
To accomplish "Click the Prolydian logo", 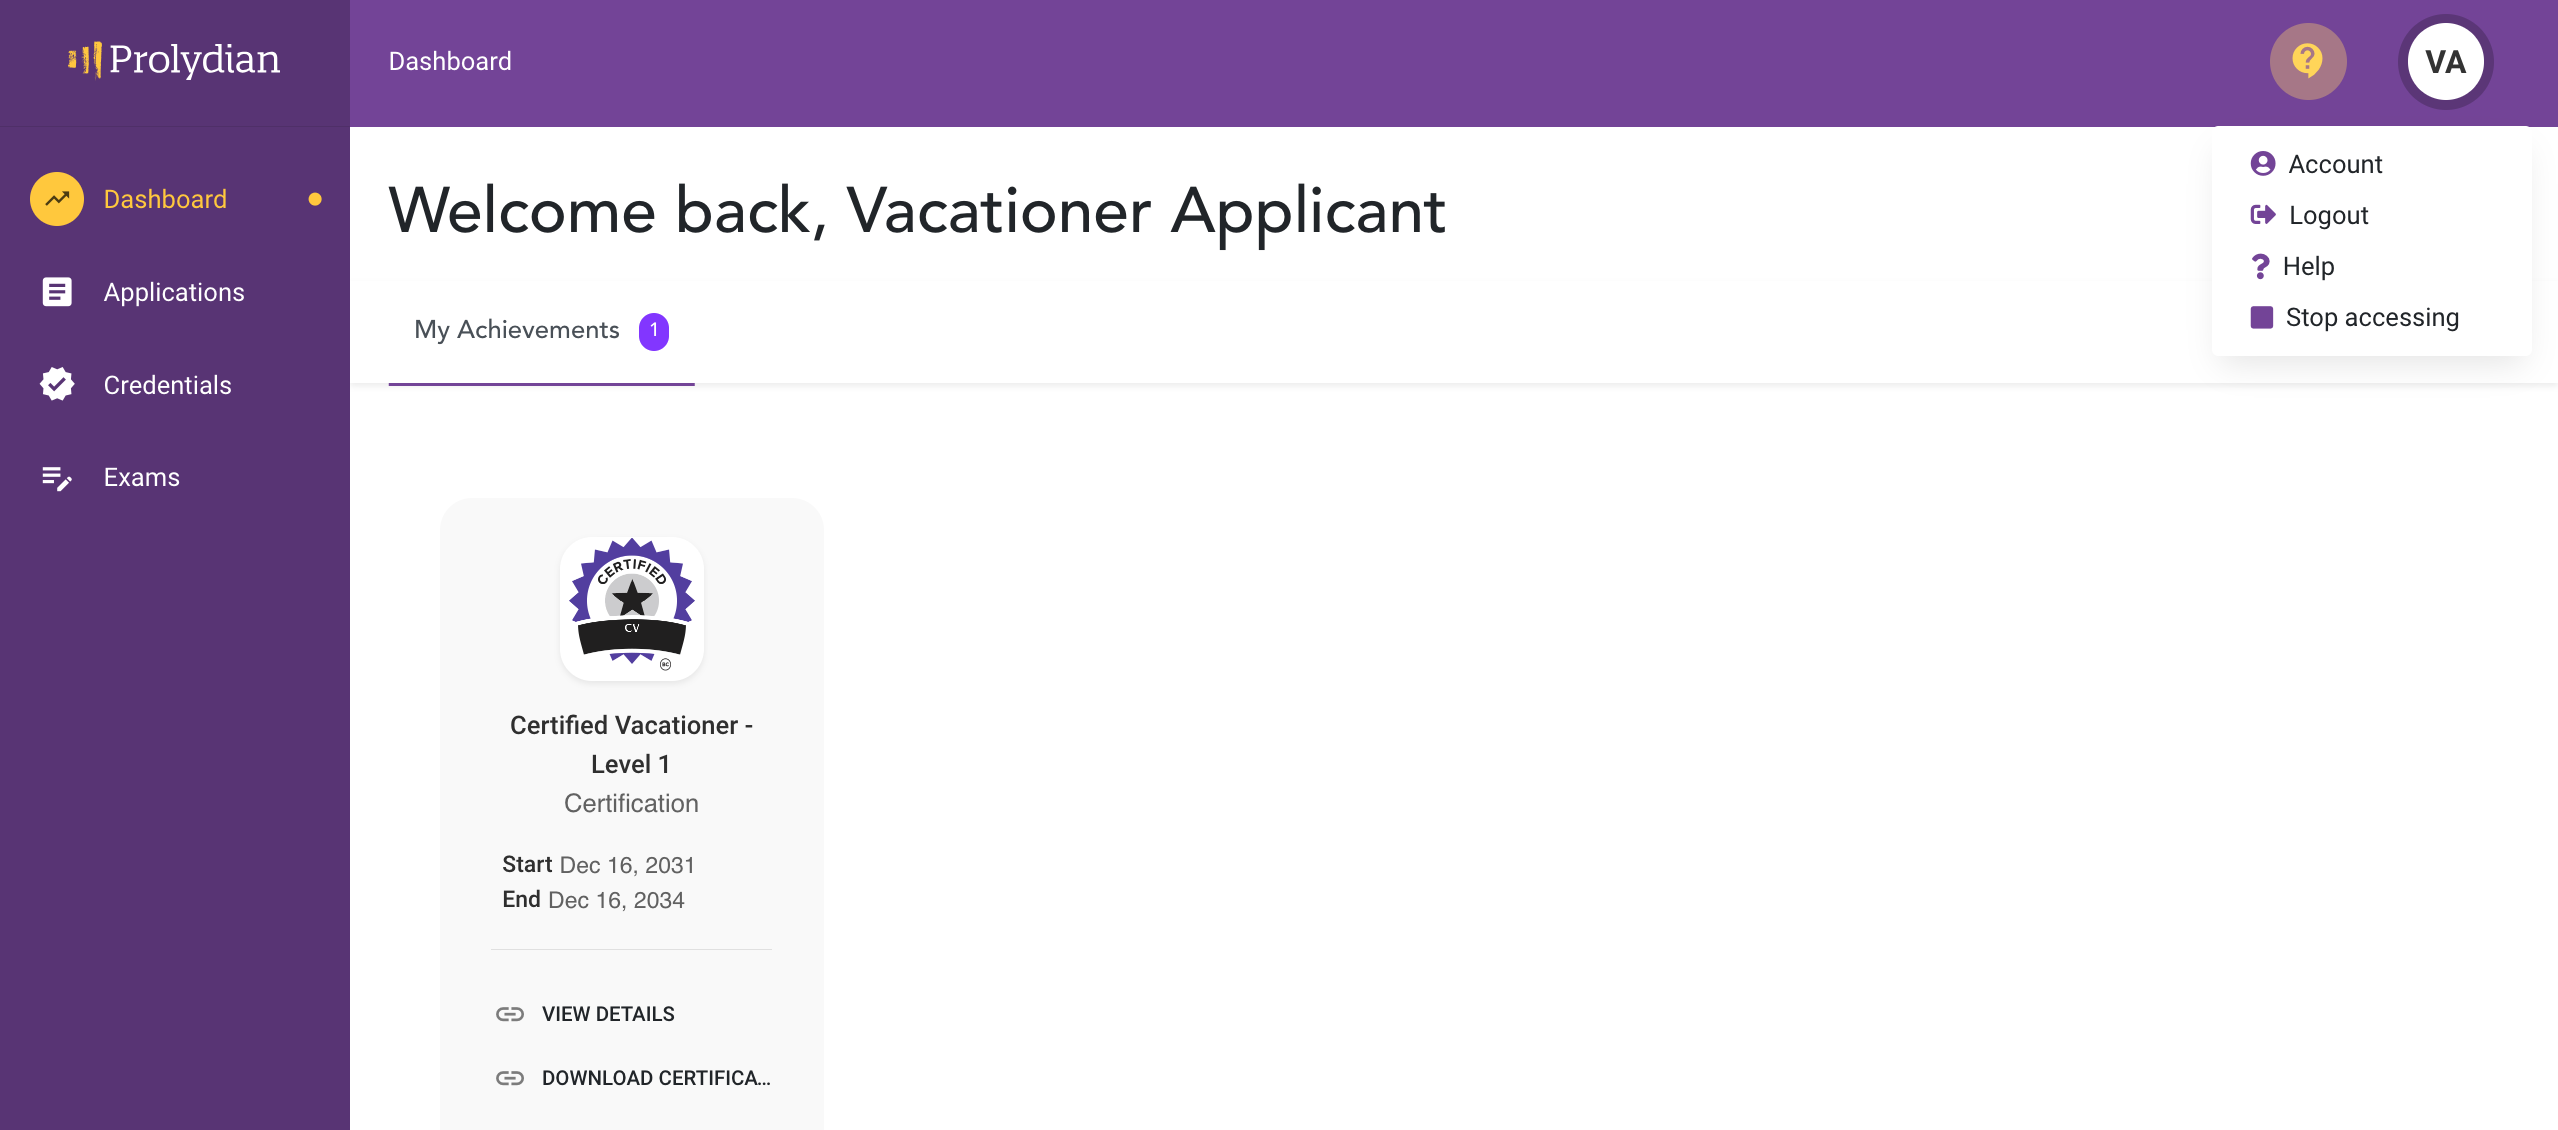I will pos(174,60).
